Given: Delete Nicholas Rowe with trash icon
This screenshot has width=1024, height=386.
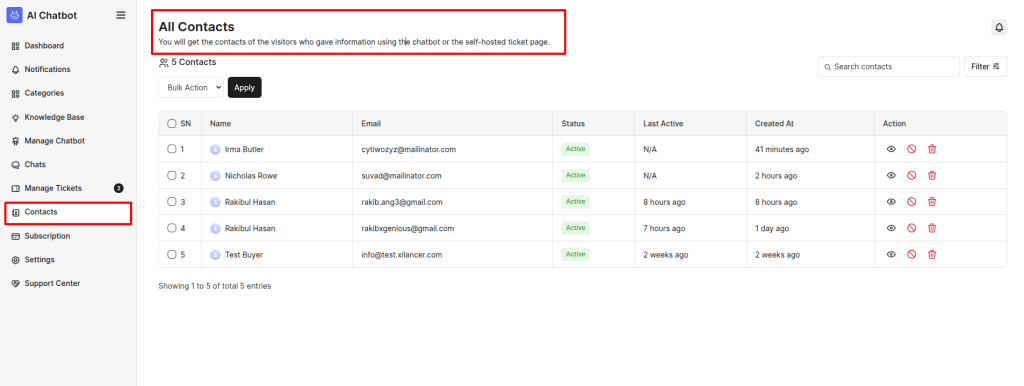Looking at the screenshot, I should click(x=932, y=176).
